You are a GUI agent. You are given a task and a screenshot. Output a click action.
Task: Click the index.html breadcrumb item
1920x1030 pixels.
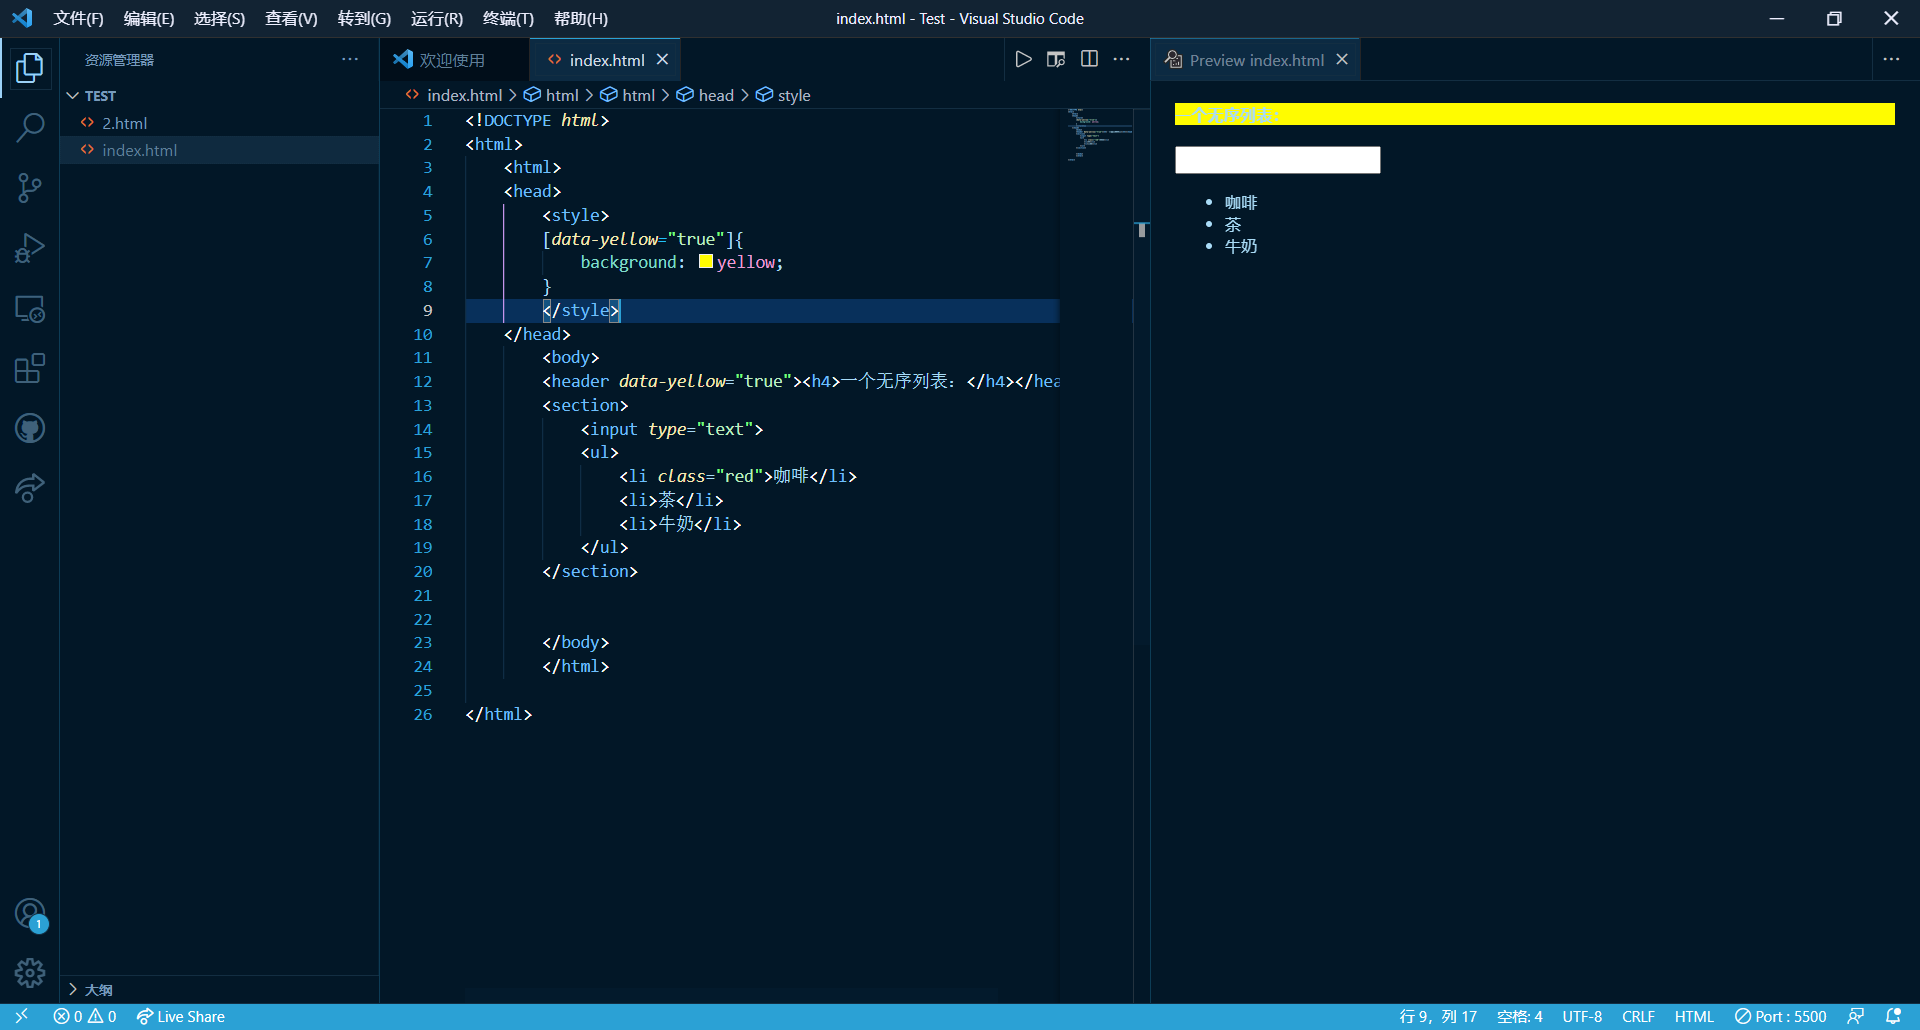453,95
